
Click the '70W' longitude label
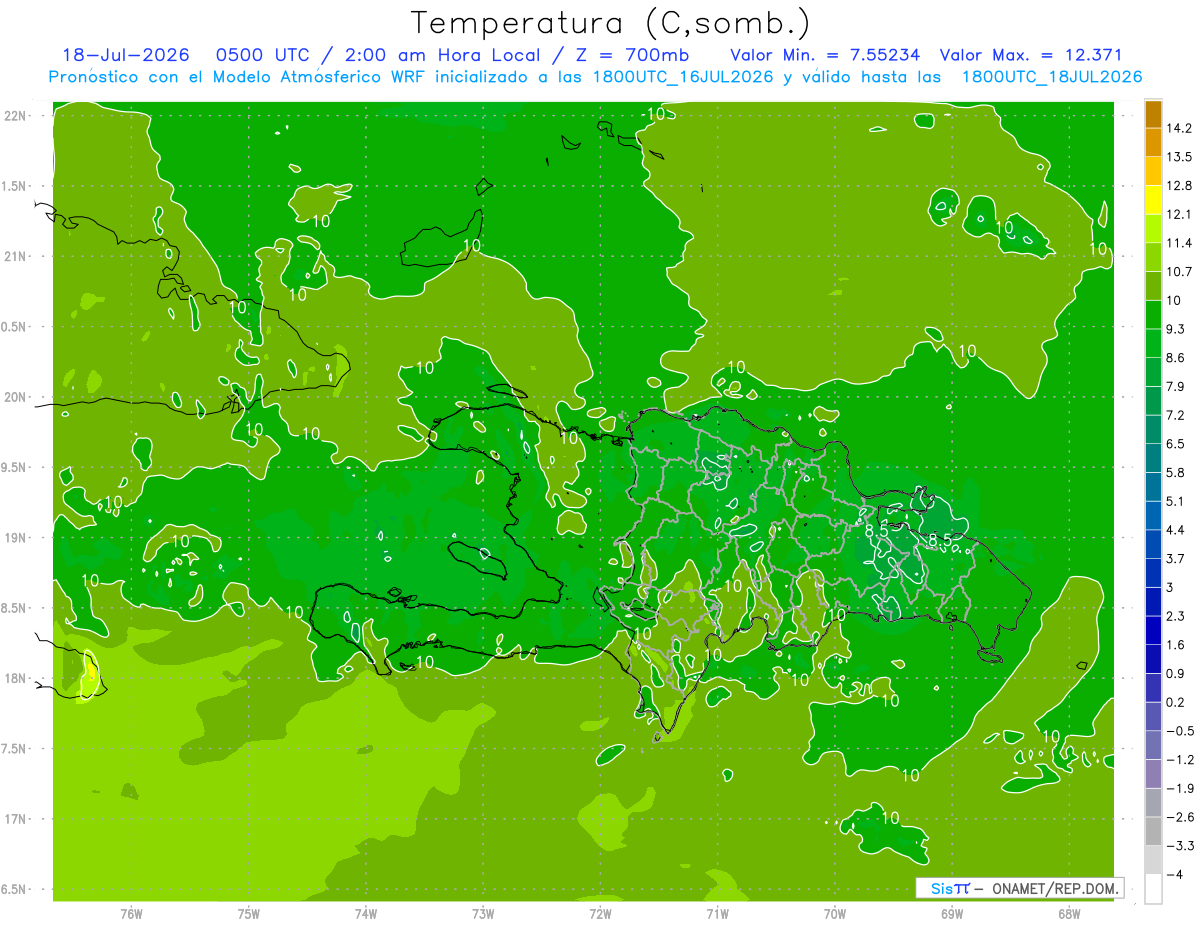click(834, 914)
